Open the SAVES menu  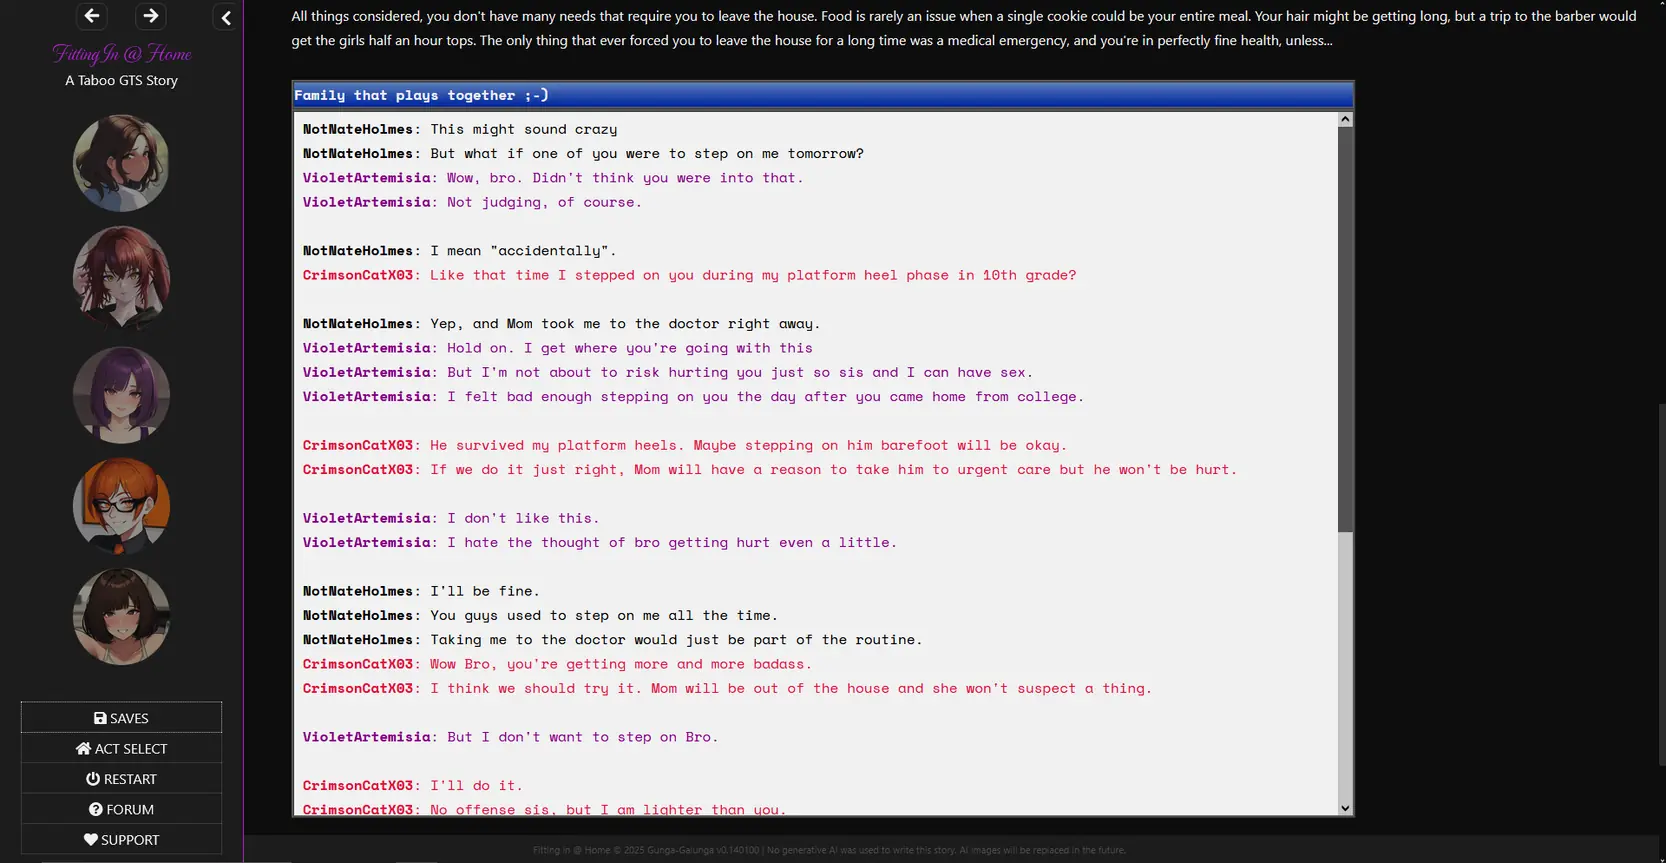121,718
